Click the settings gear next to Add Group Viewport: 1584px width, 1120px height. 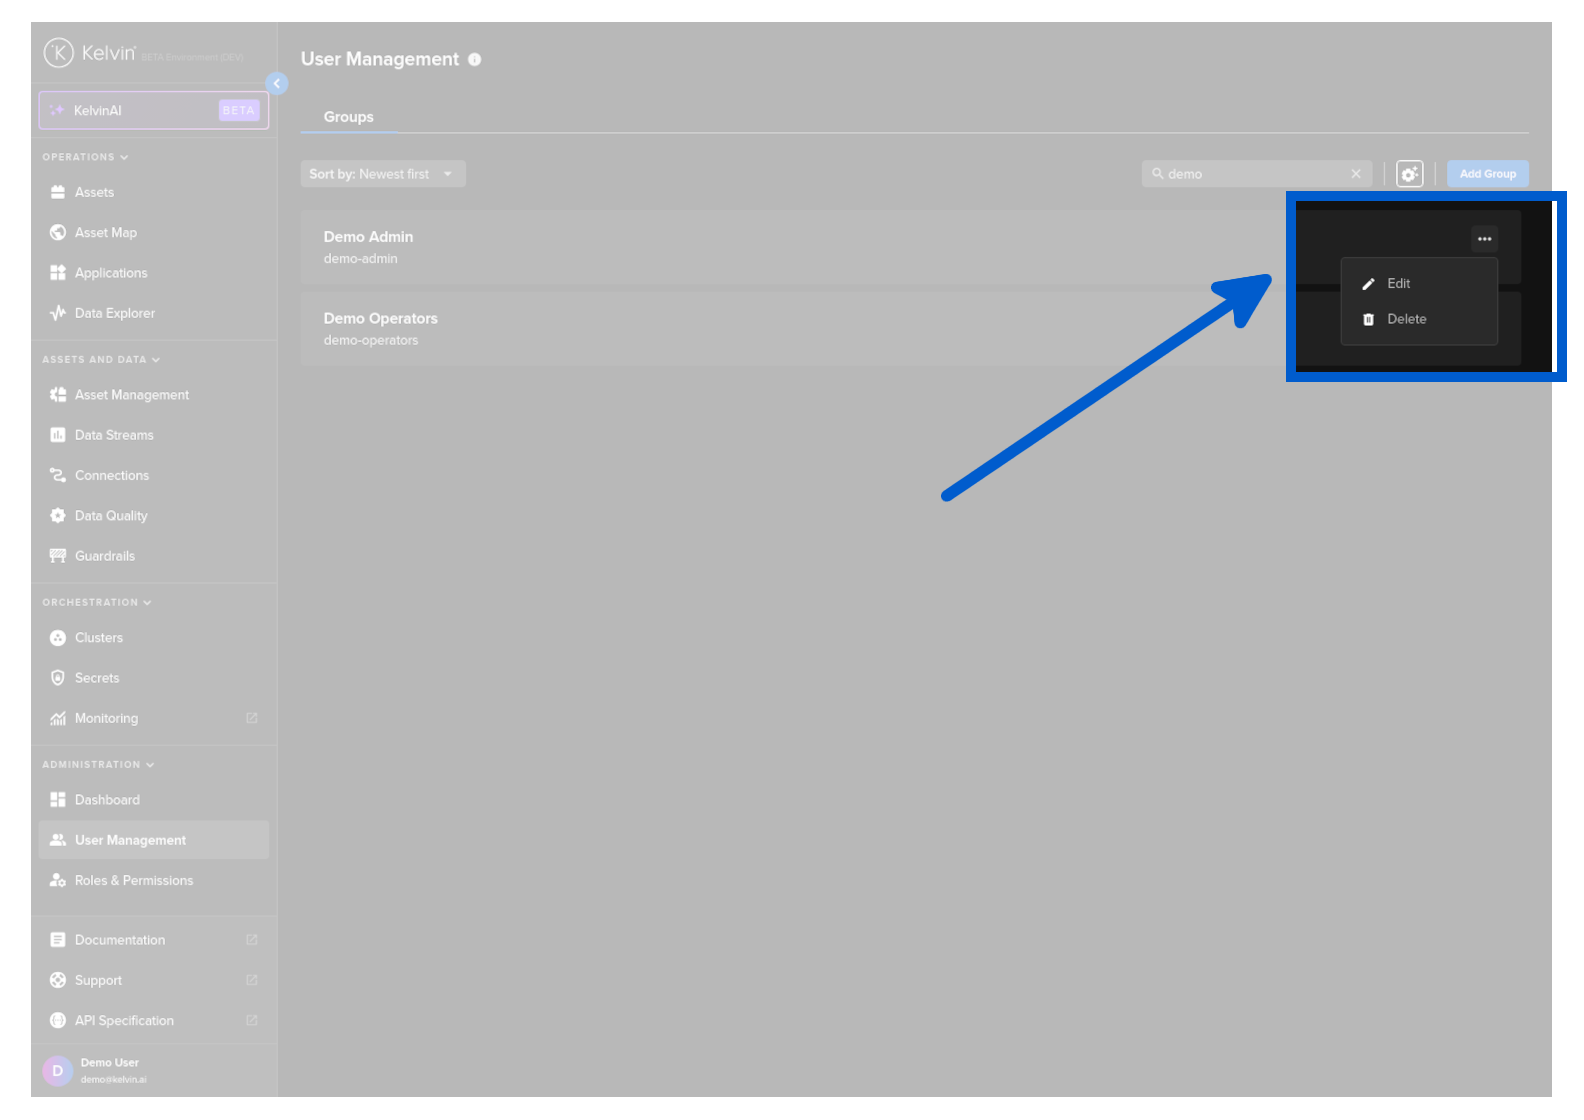click(x=1409, y=174)
